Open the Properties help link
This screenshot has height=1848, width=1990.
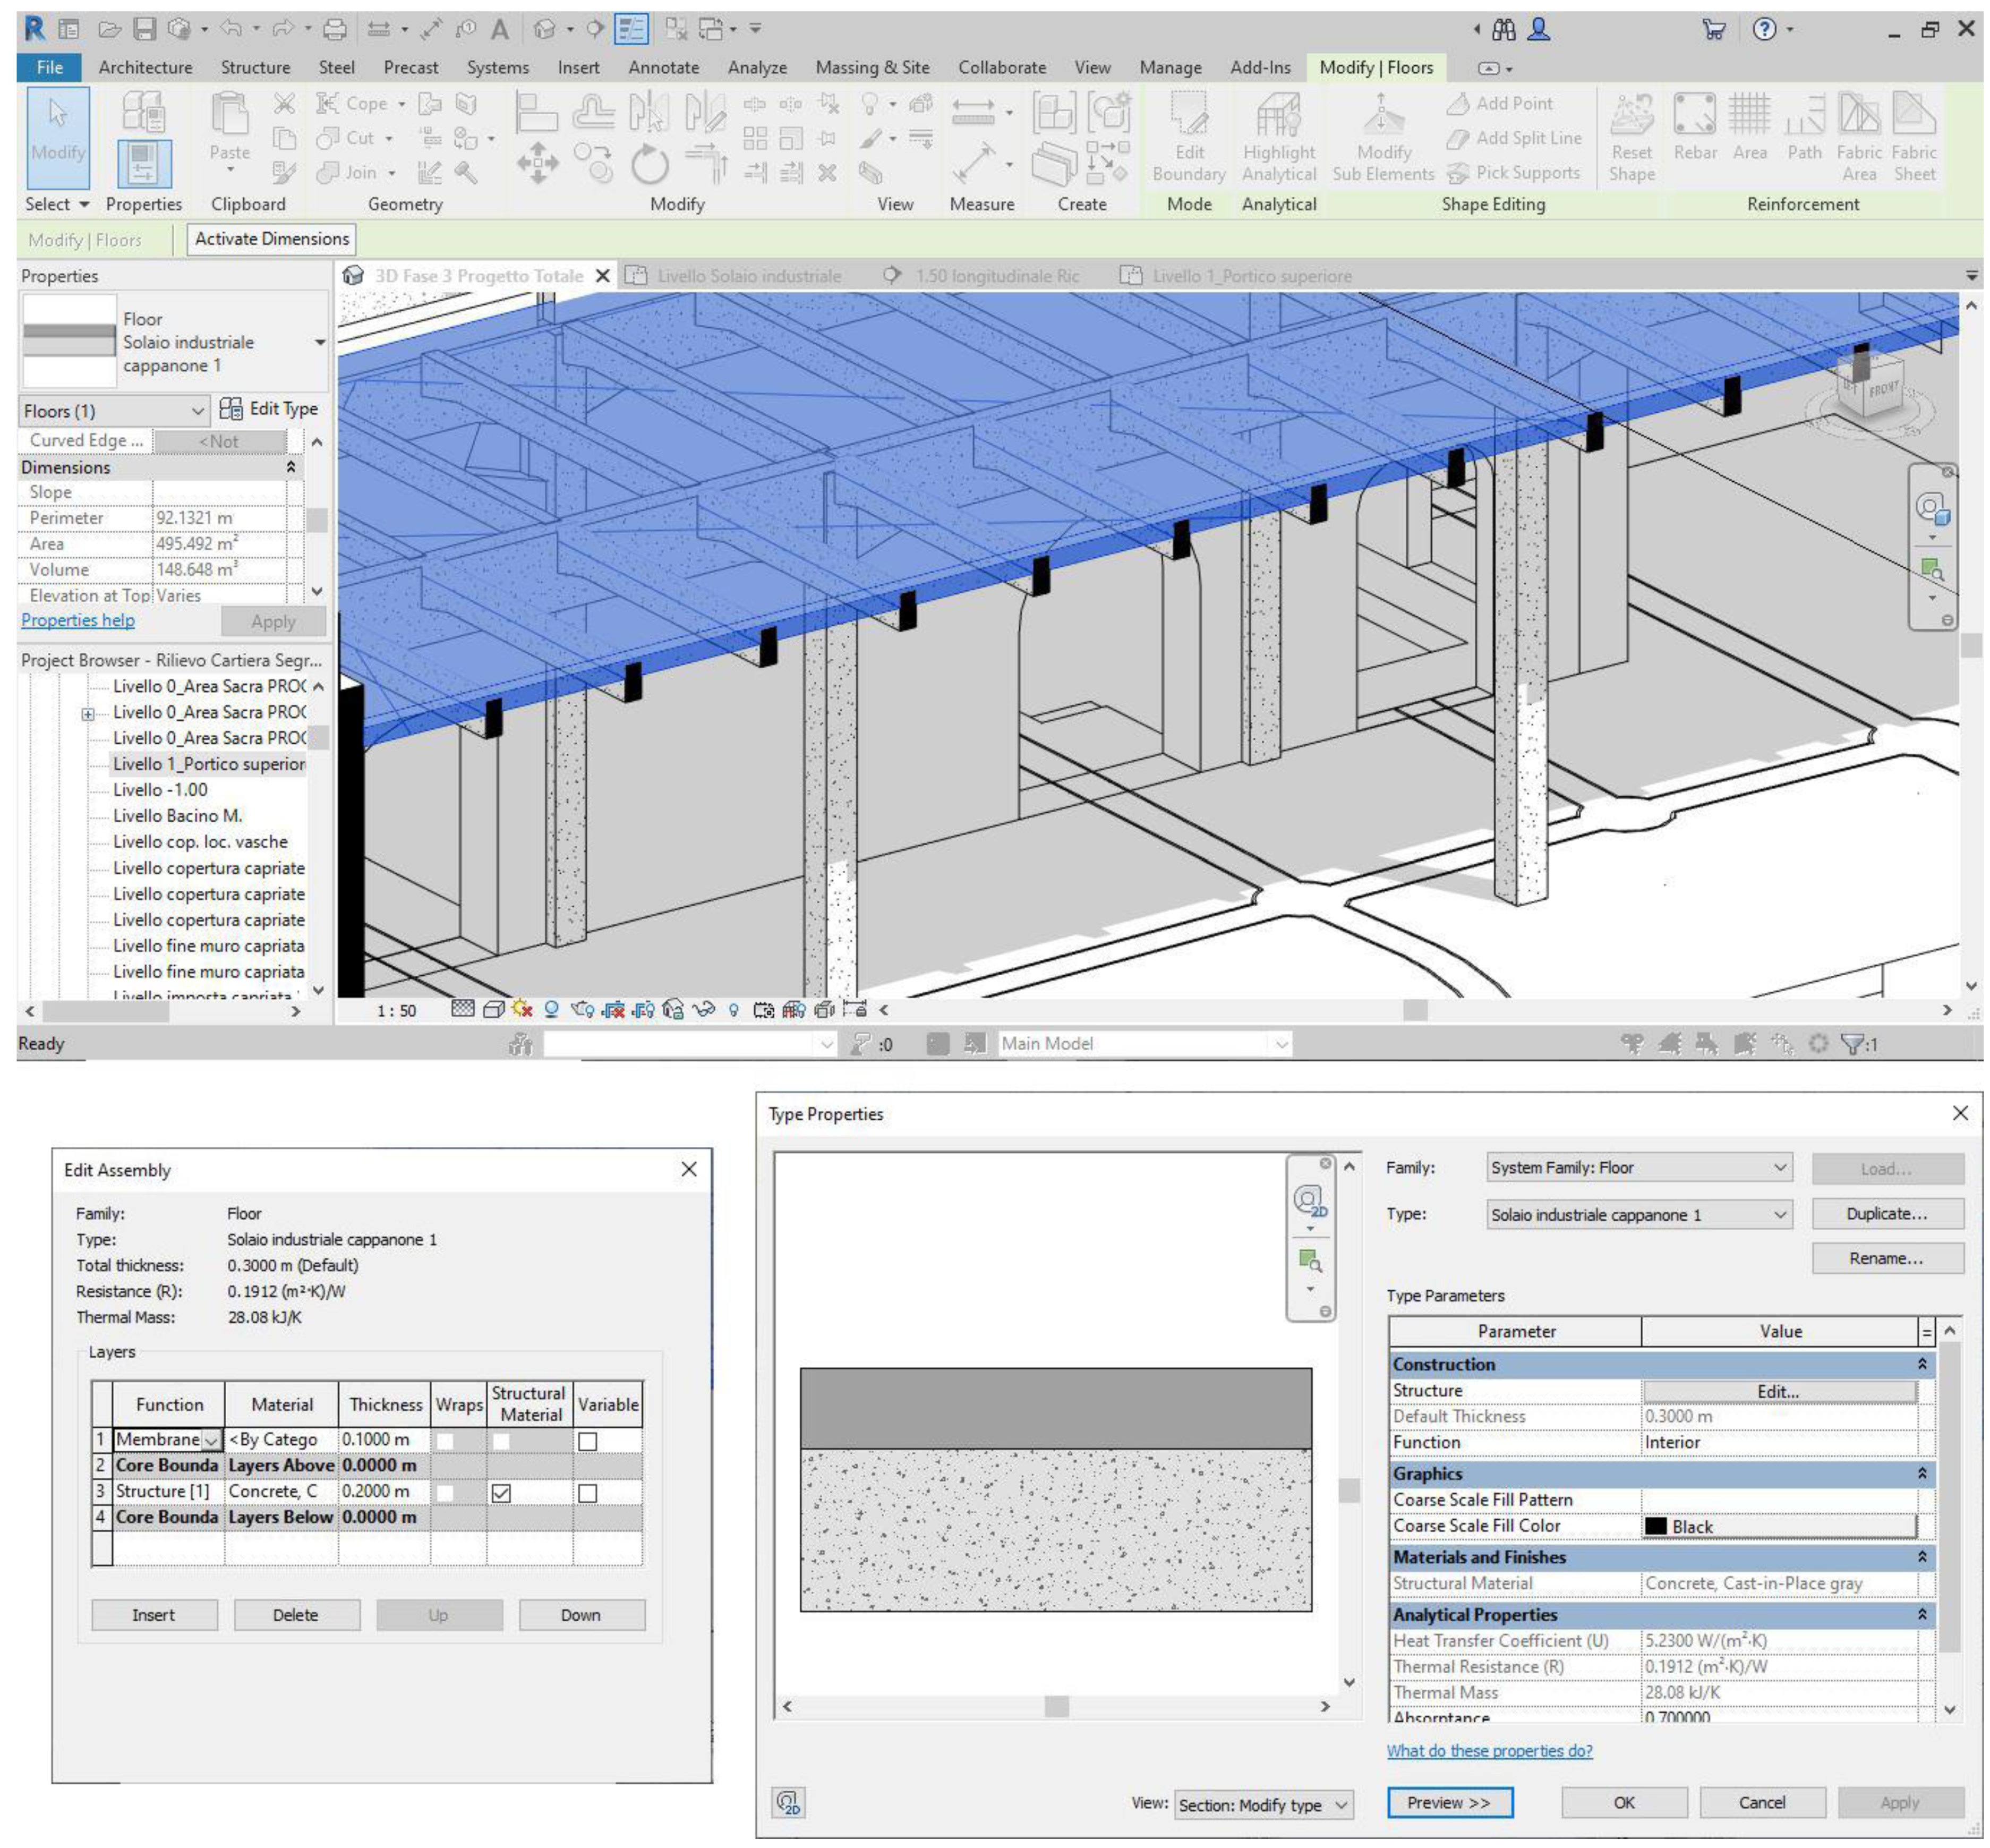click(78, 620)
